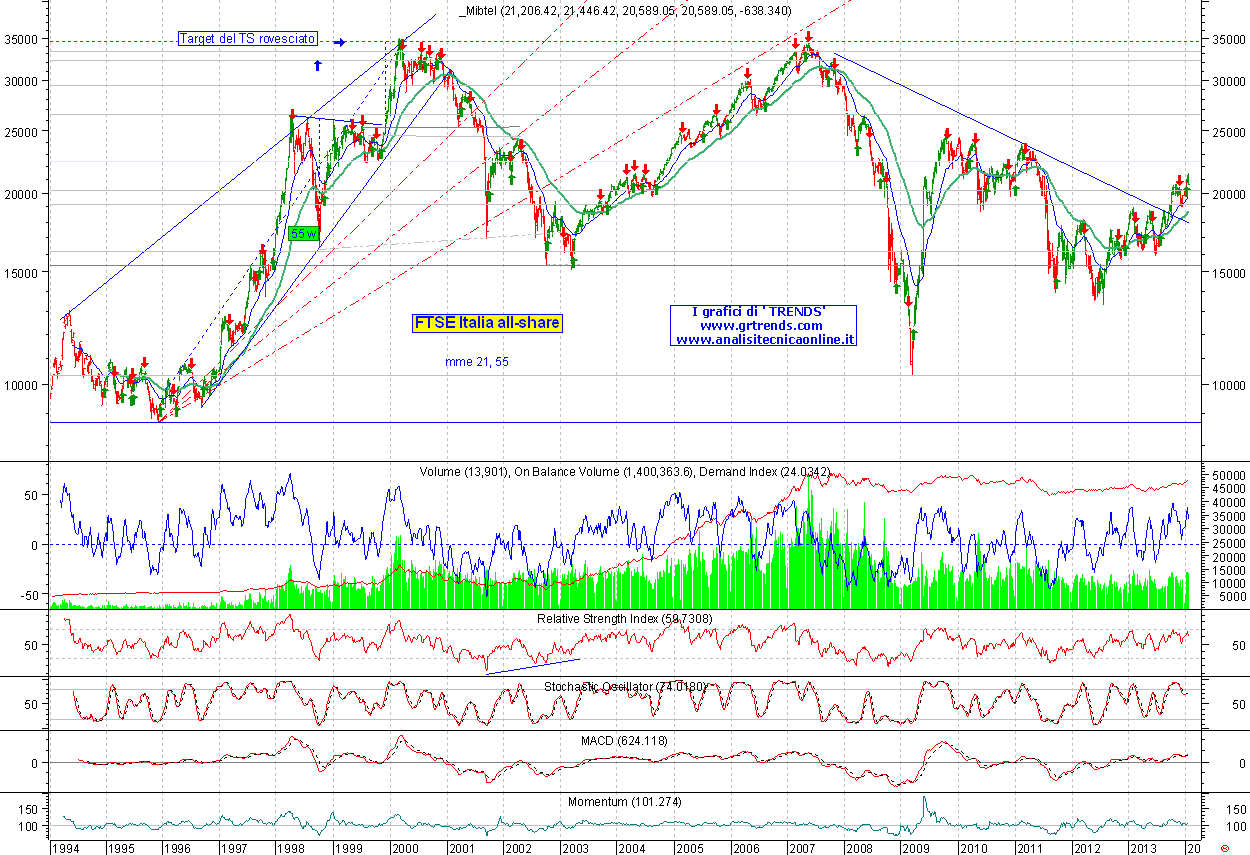This screenshot has width=1250, height=855.
Task: Click the blue up arrow below Target label
Action: [x=317, y=65]
